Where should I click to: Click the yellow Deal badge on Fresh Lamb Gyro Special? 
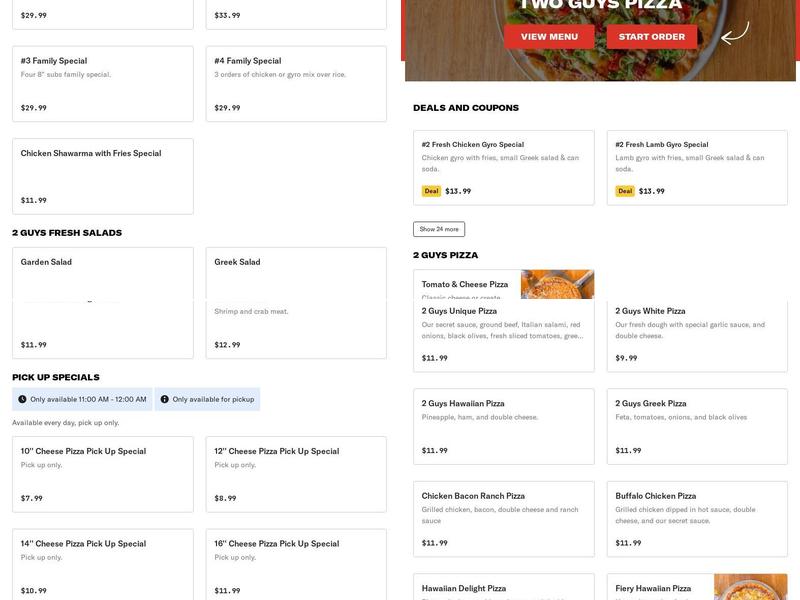(627, 191)
